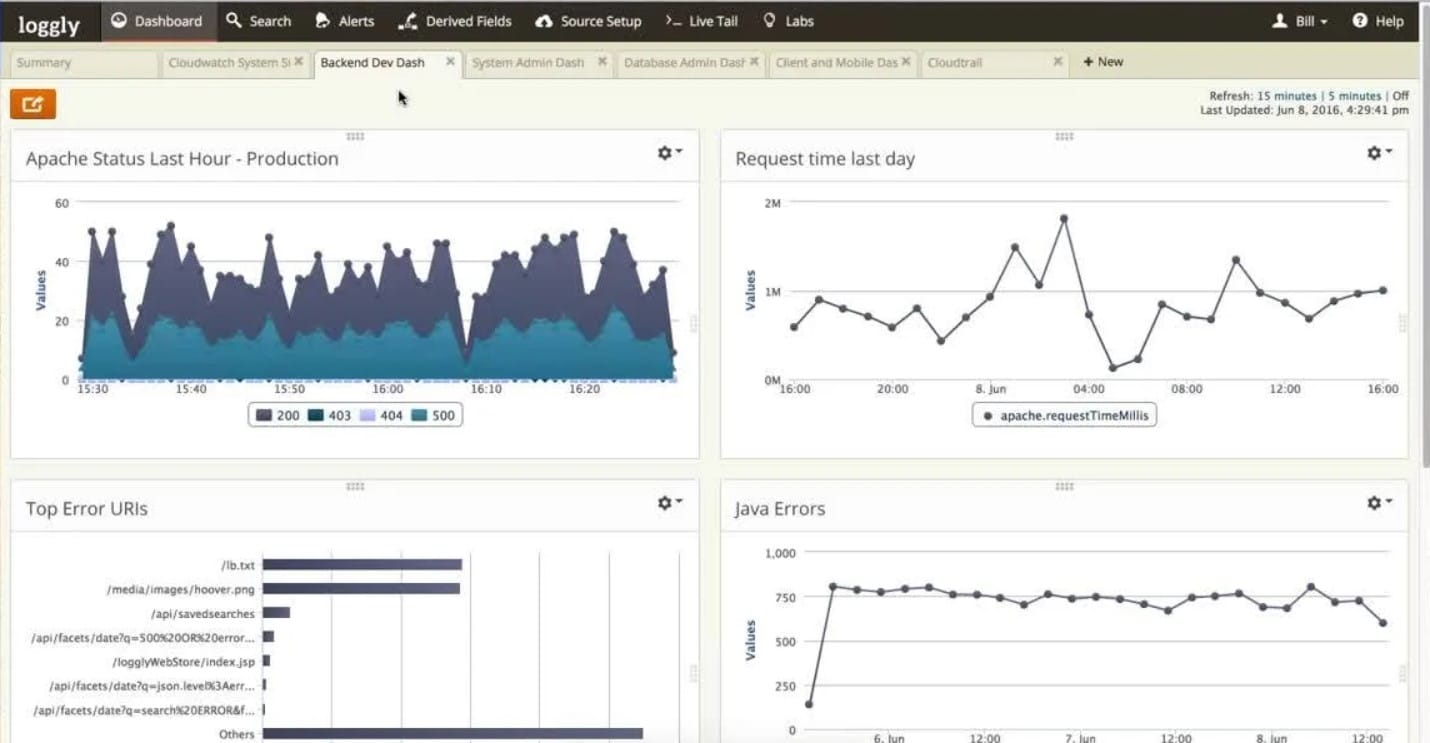Open the Search nav item
Image resolution: width=1430 pixels, height=743 pixels.
click(x=258, y=21)
